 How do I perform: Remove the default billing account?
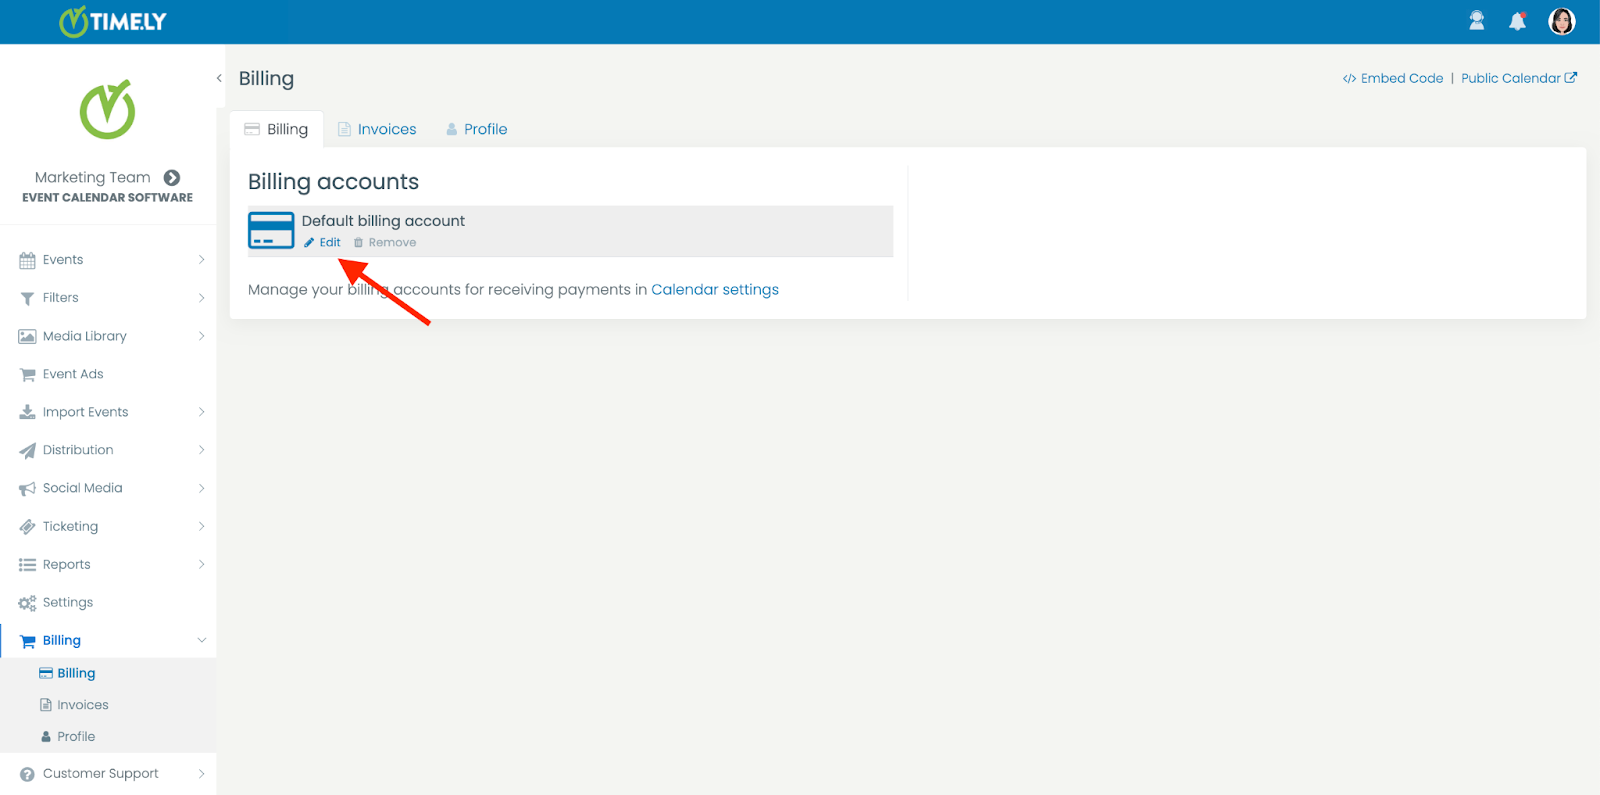click(385, 243)
